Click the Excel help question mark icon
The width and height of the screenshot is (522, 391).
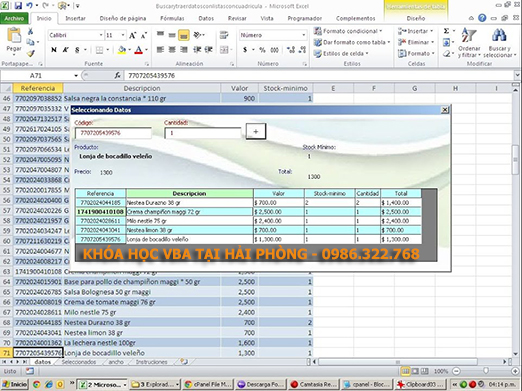click(x=482, y=18)
